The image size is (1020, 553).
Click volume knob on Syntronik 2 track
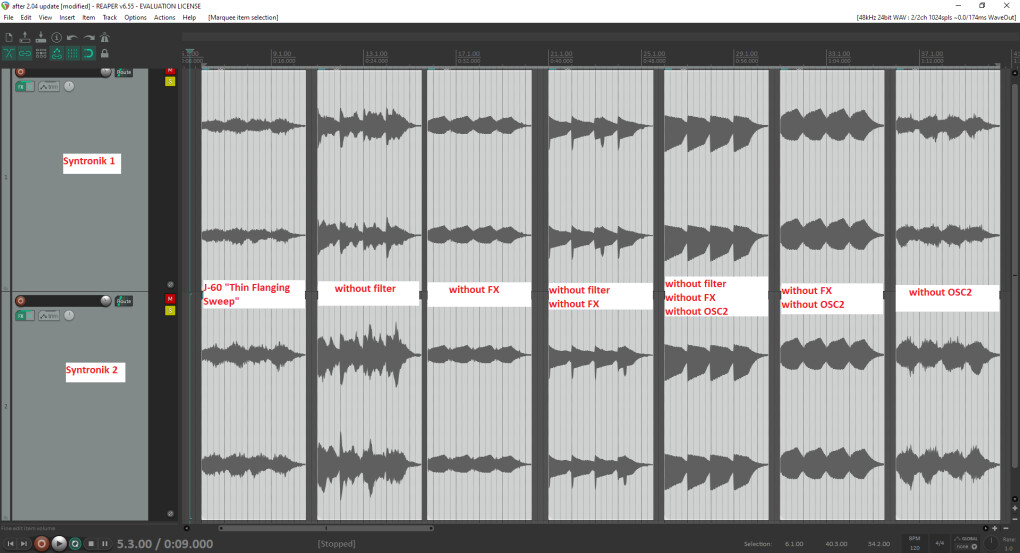click(x=105, y=301)
